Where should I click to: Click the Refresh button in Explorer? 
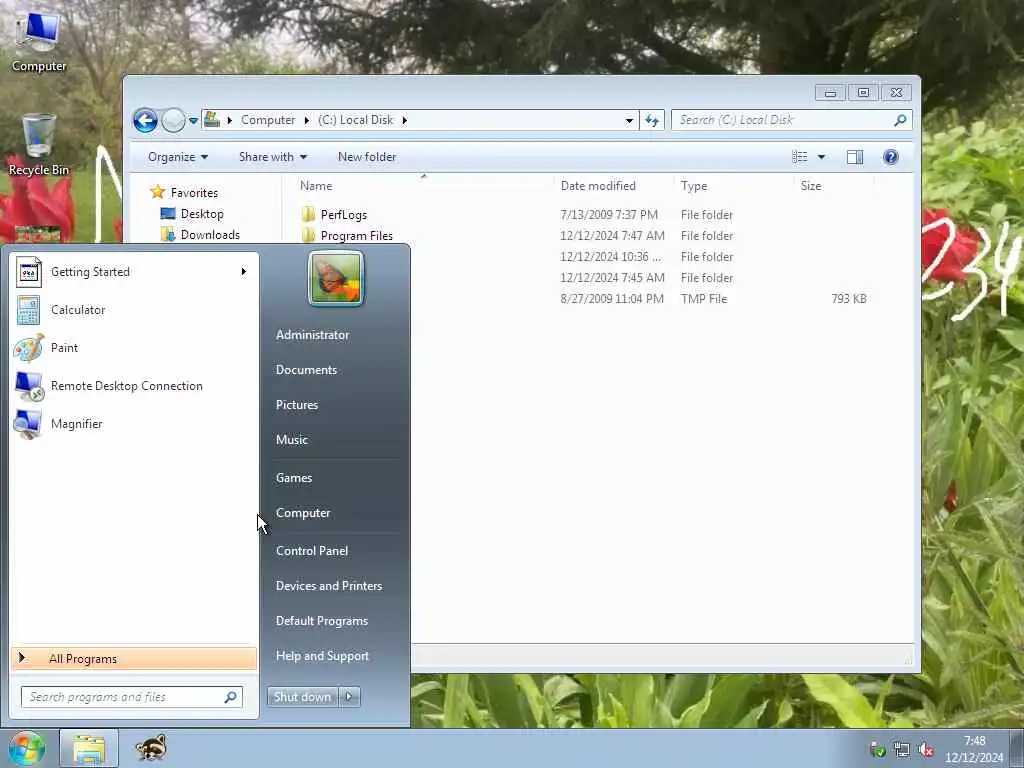(x=652, y=120)
